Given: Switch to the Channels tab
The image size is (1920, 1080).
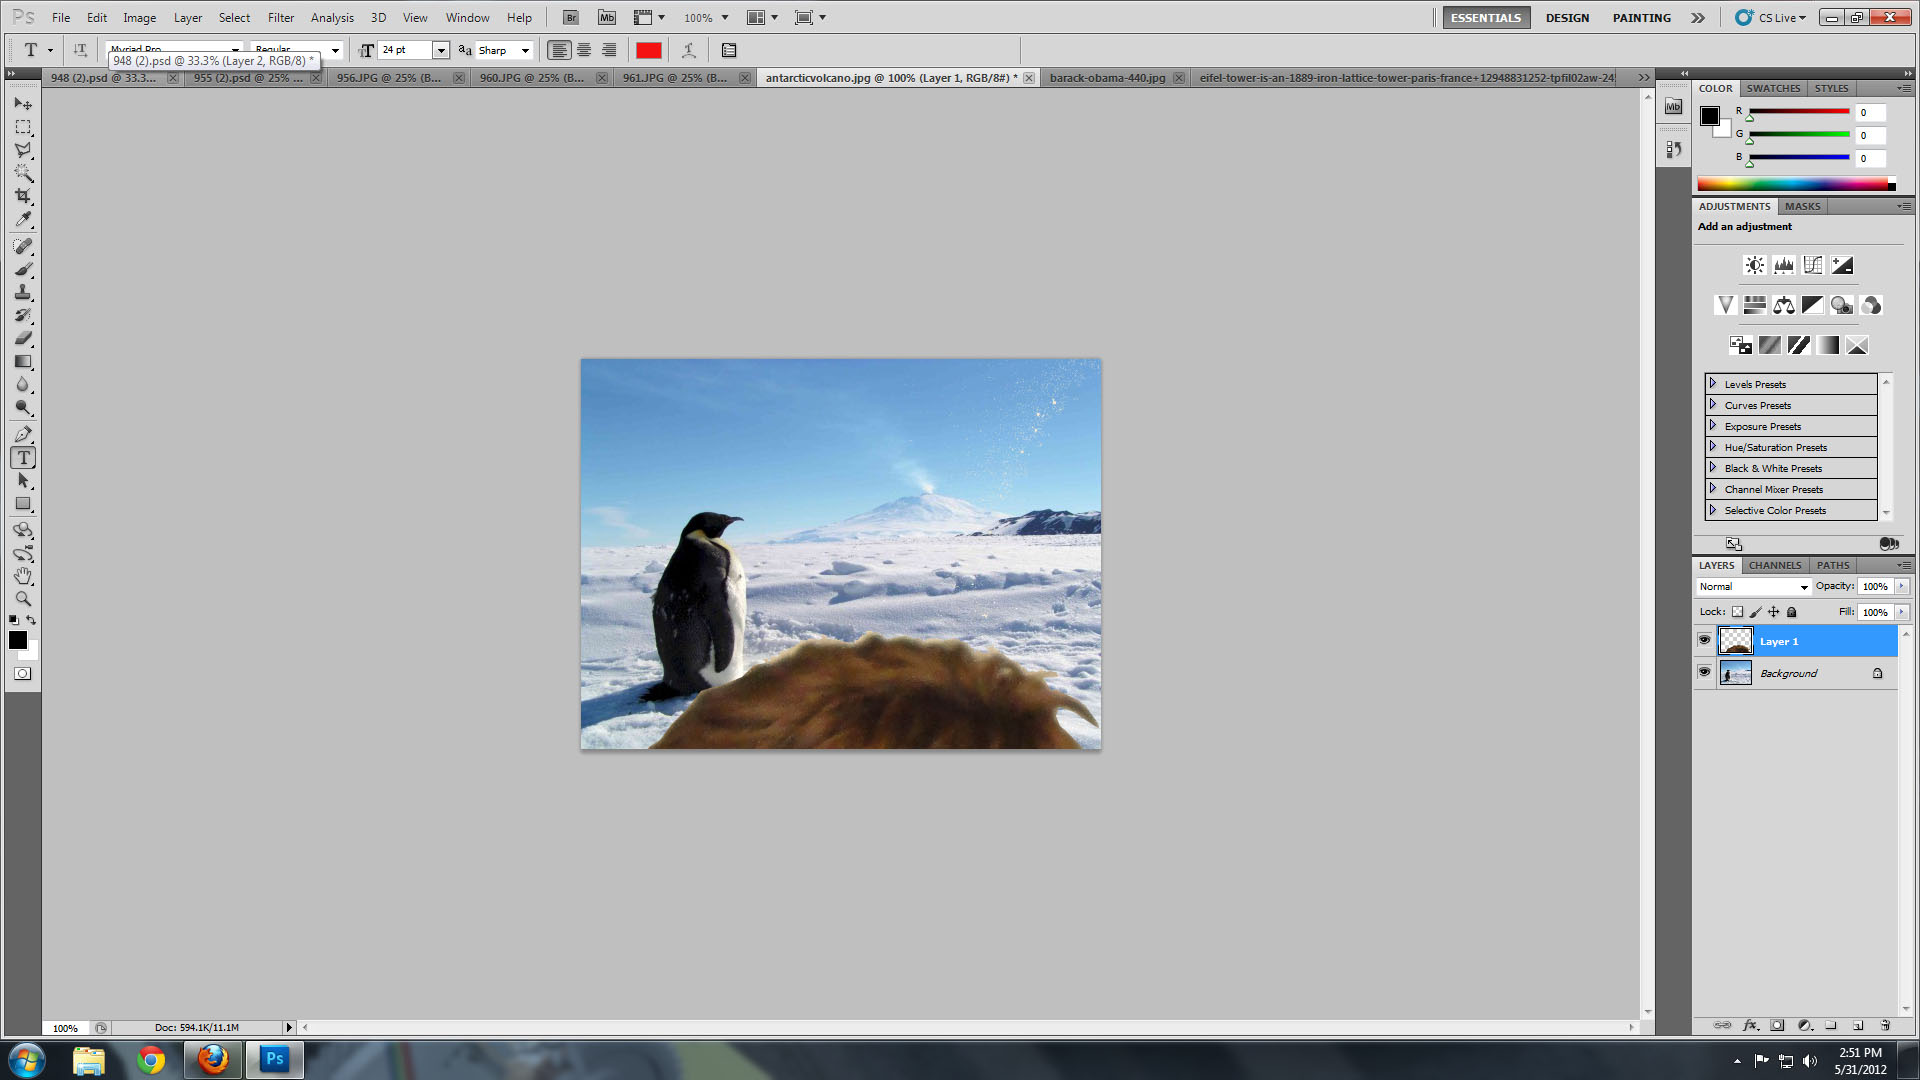Looking at the screenshot, I should pos(1775,565).
